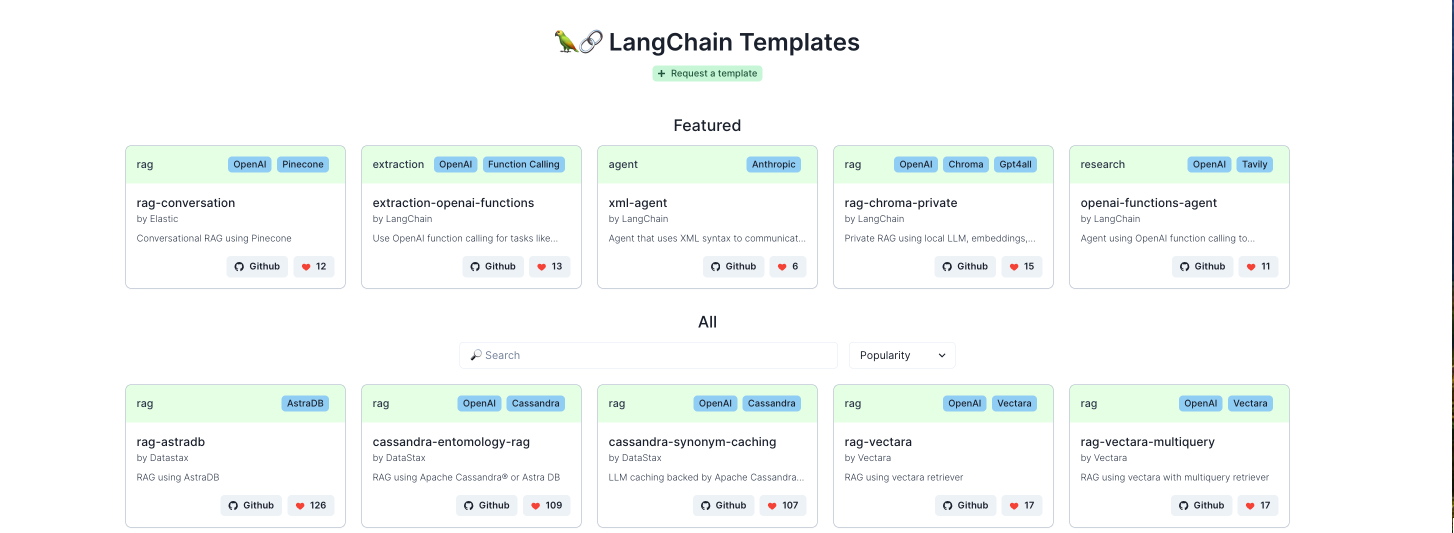Click the Anthropic tag on xml-agent
The width and height of the screenshot is (1454, 533).
click(774, 164)
